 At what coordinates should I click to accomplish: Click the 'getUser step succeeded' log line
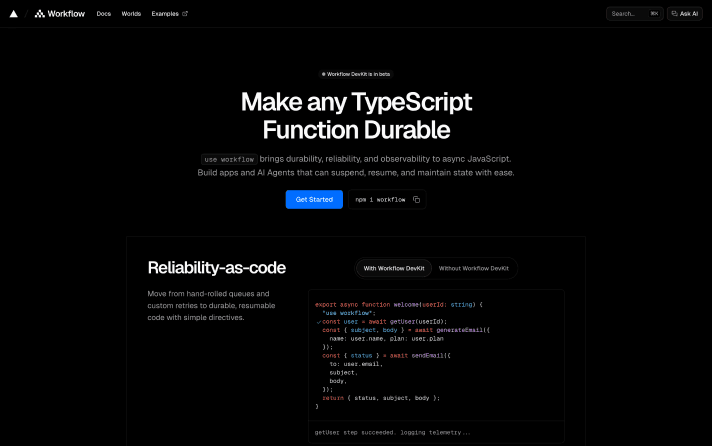pyautogui.click(x=392, y=432)
